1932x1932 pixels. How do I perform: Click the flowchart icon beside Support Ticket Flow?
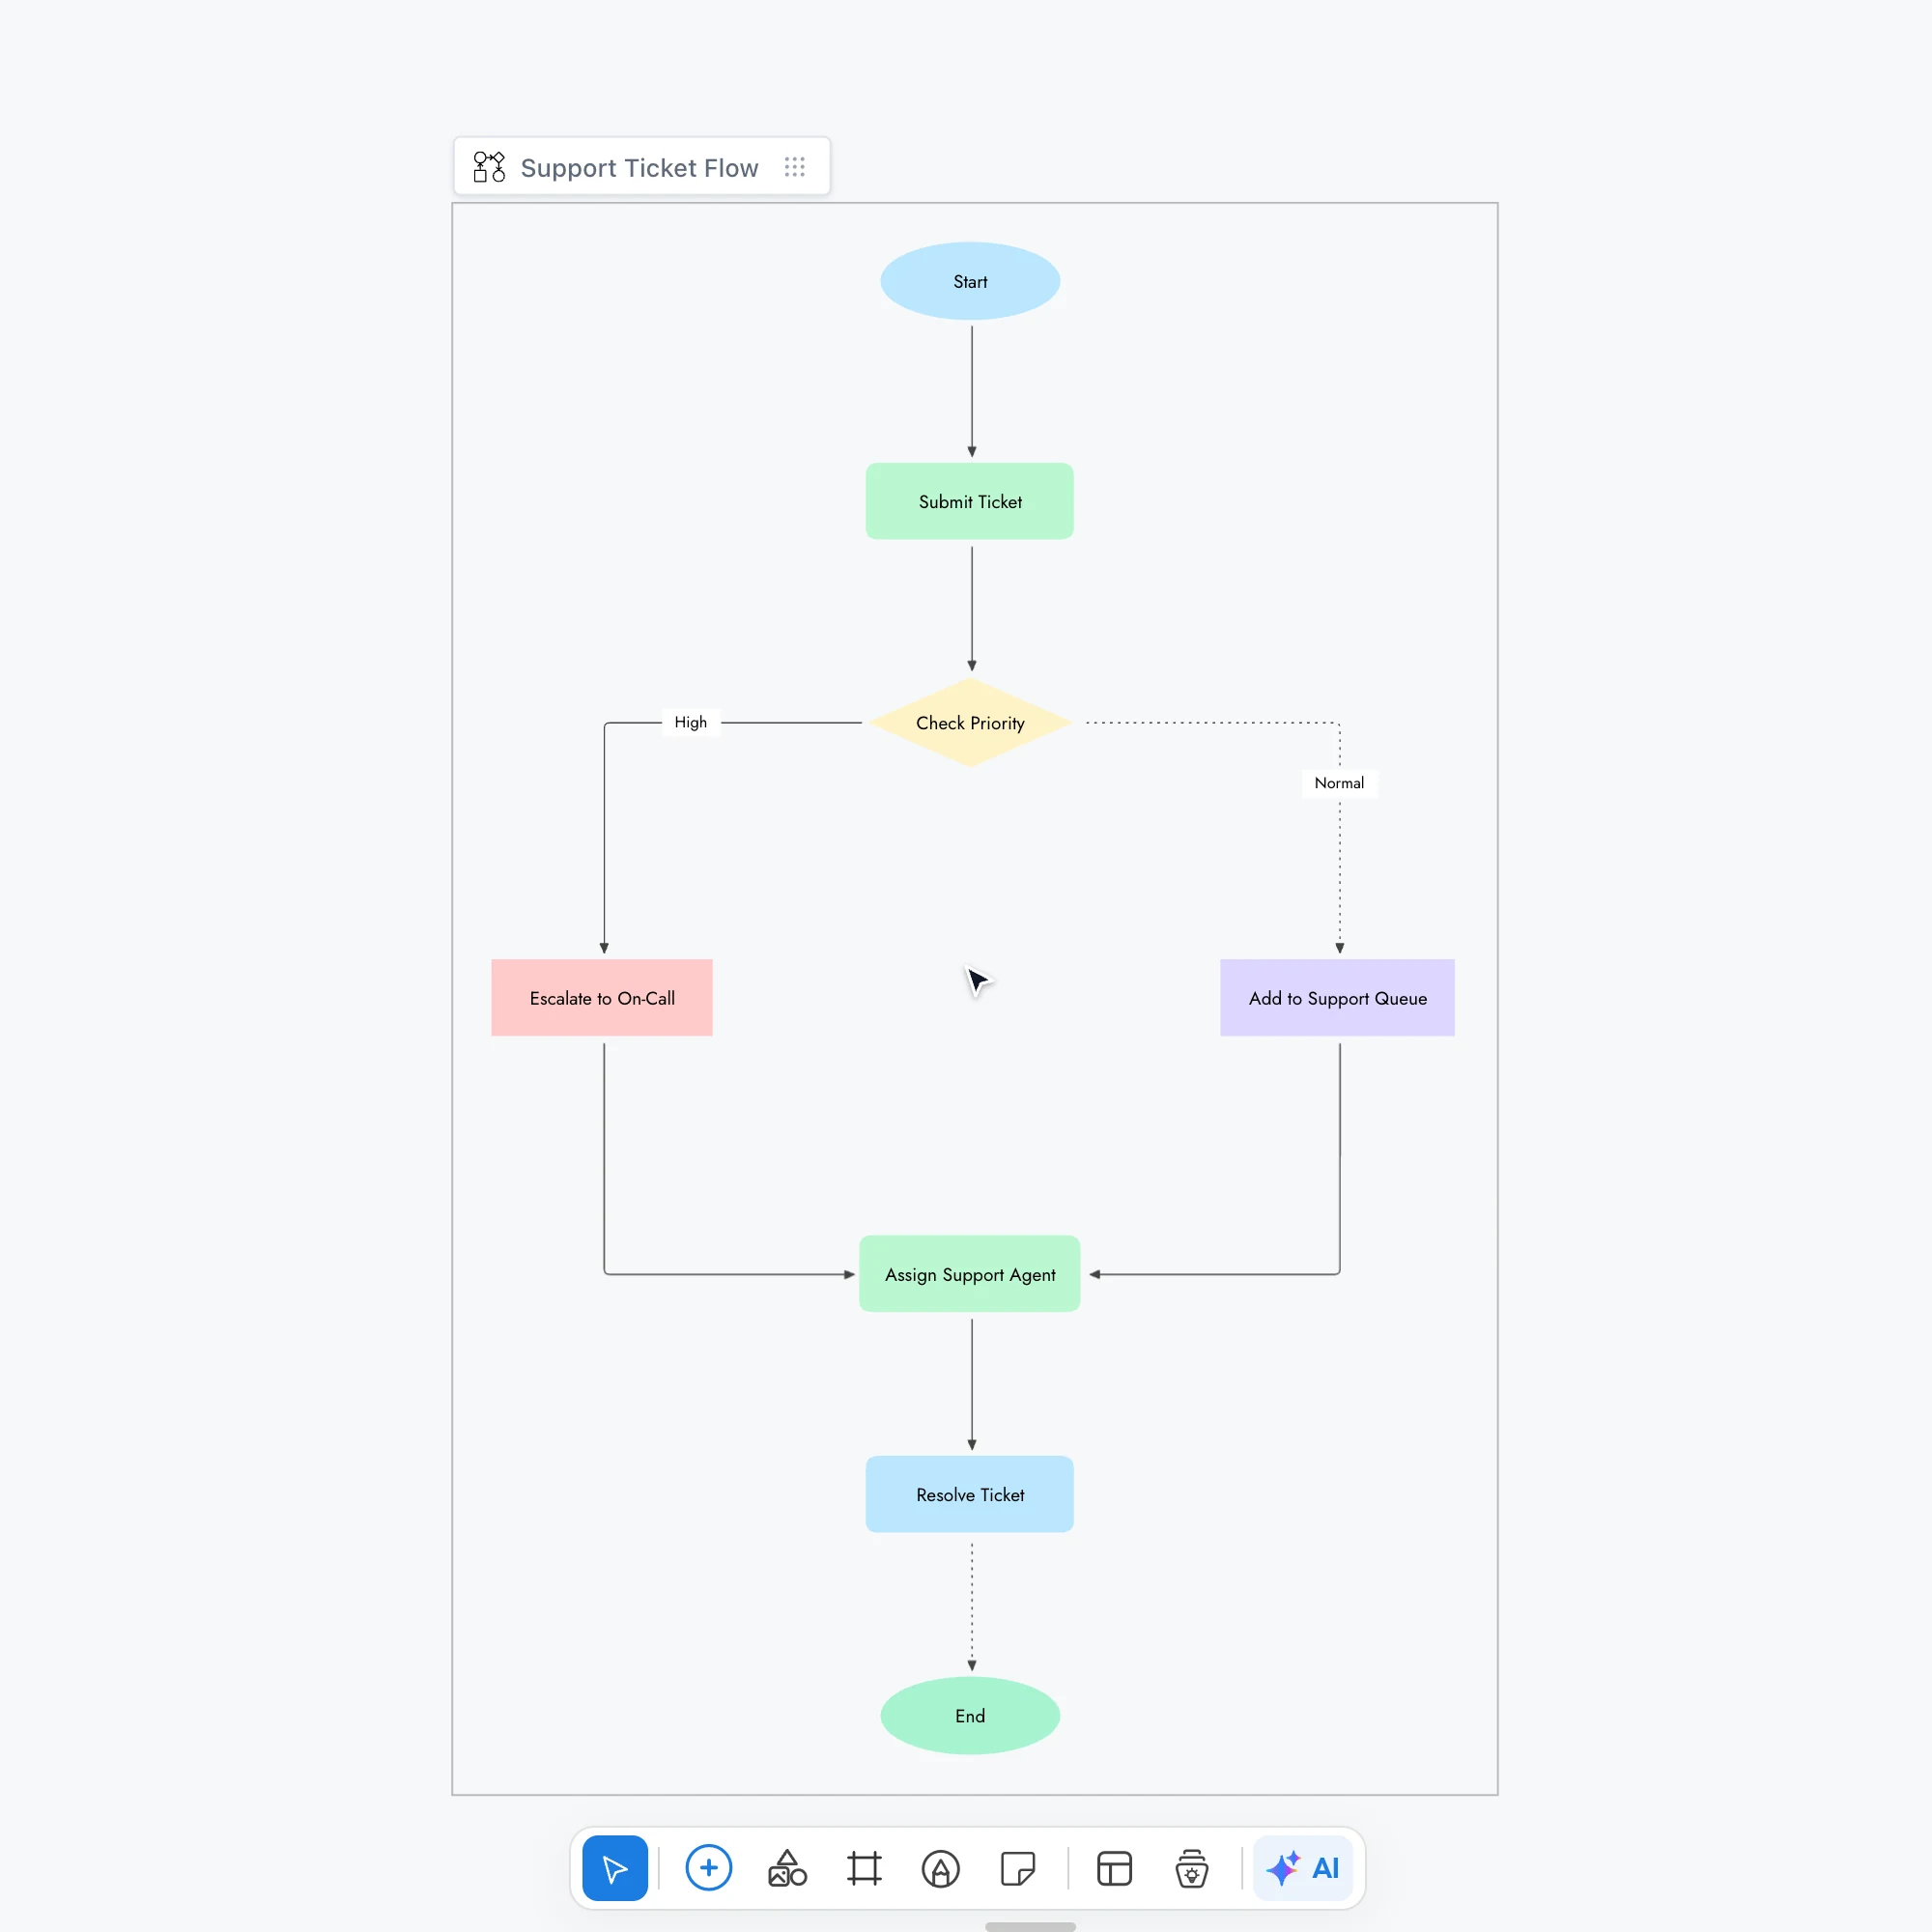pyautogui.click(x=489, y=167)
